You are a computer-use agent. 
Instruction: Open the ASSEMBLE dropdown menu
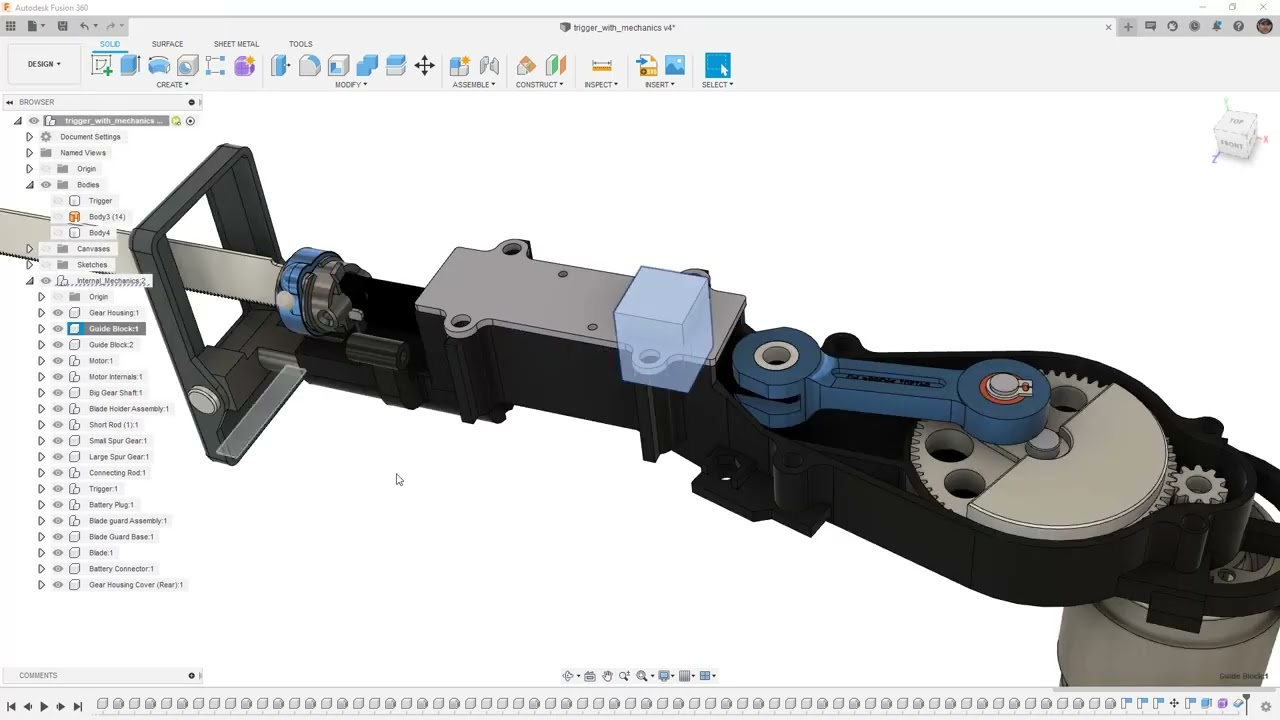click(474, 85)
